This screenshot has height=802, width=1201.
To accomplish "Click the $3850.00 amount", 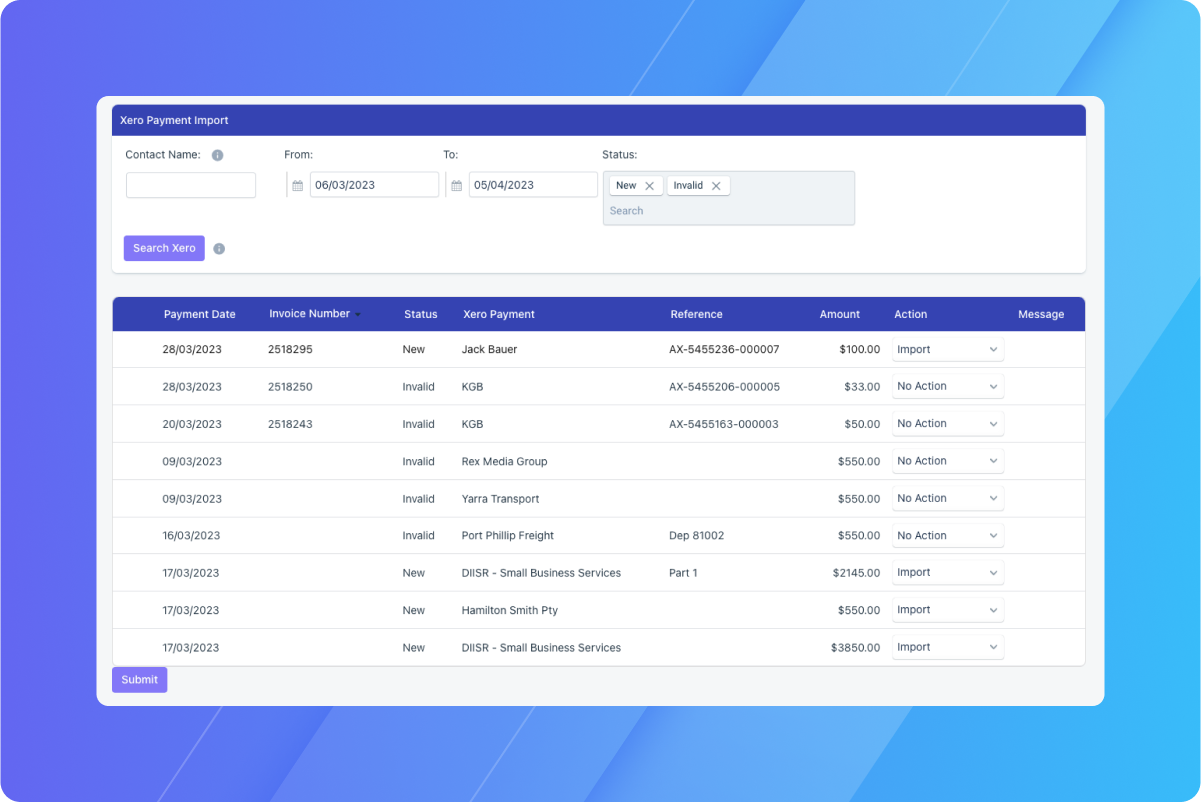I will point(856,648).
